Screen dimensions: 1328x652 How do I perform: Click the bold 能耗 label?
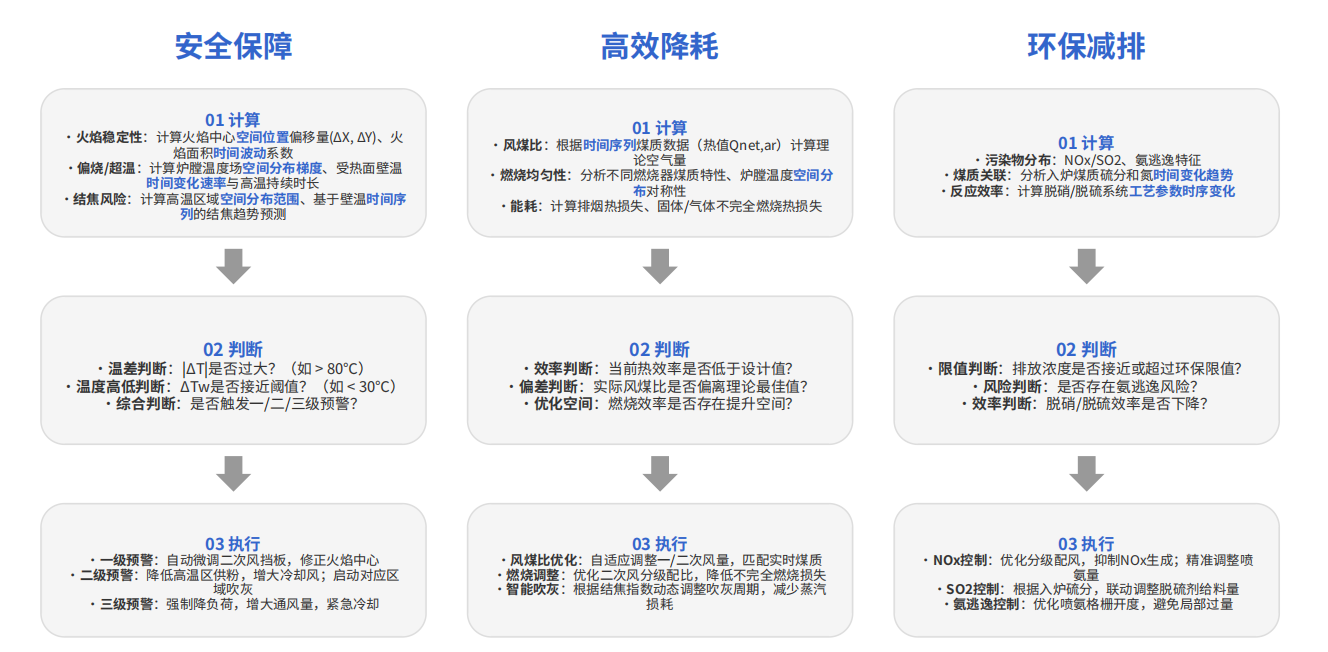[524, 206]
